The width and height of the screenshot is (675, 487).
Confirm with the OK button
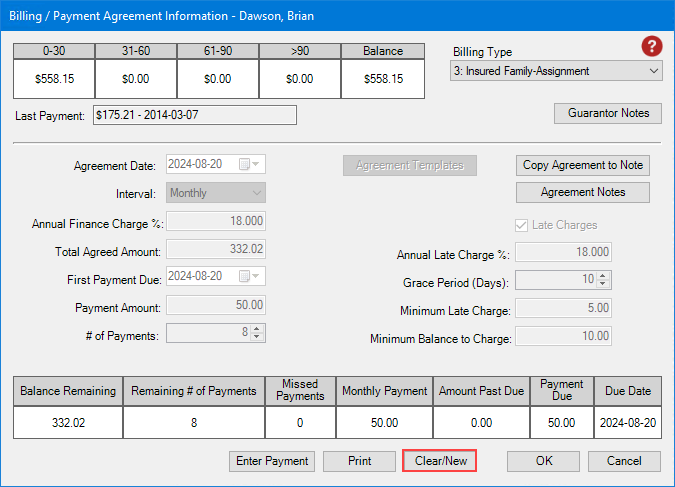point(543,461)
